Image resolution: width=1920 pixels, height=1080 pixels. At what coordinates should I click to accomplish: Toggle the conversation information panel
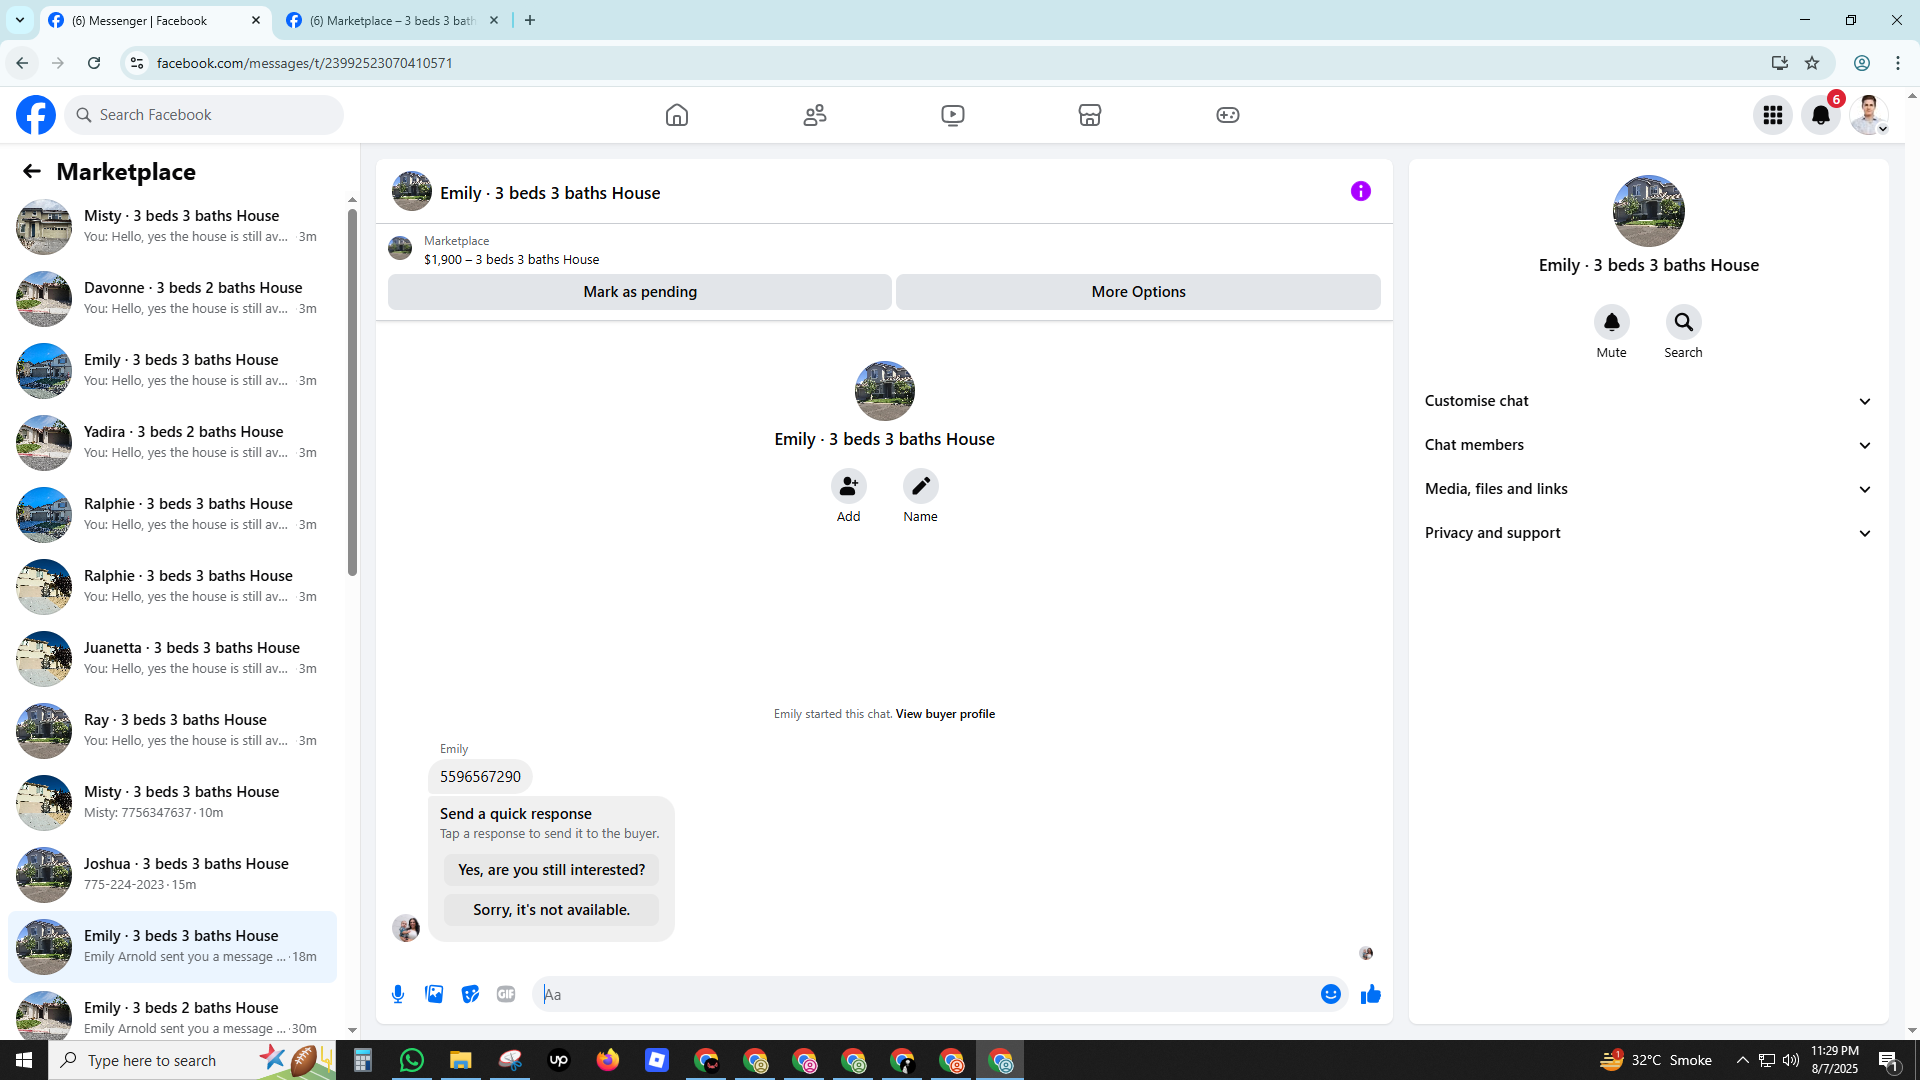click(x=1360, y=191)
